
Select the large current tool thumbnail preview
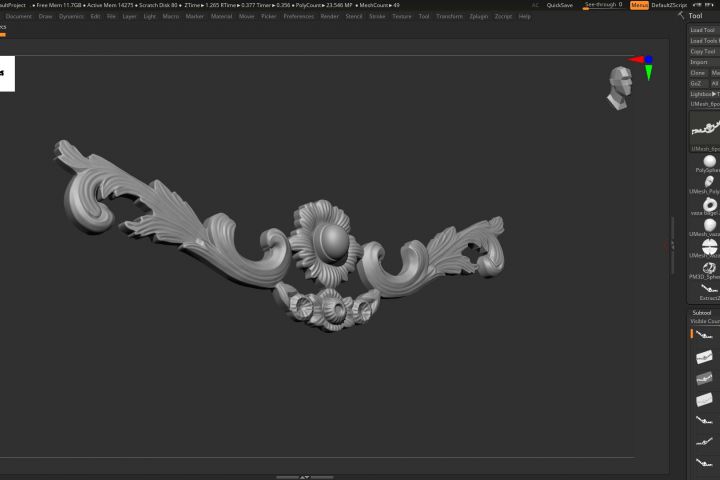click(x=705, y=128)
